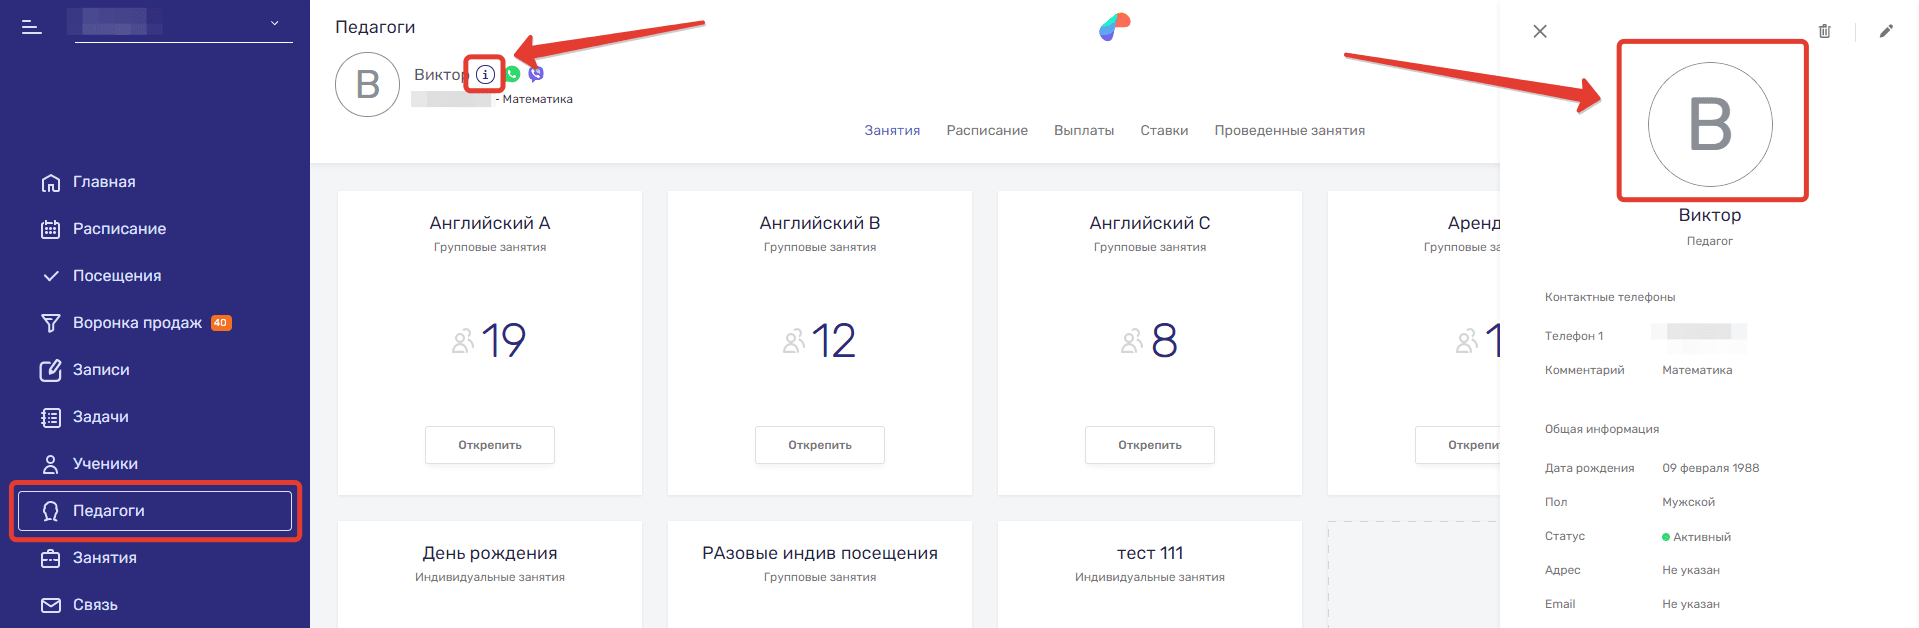
Task: Switch to the Ставки tab
Action: 1164,131
